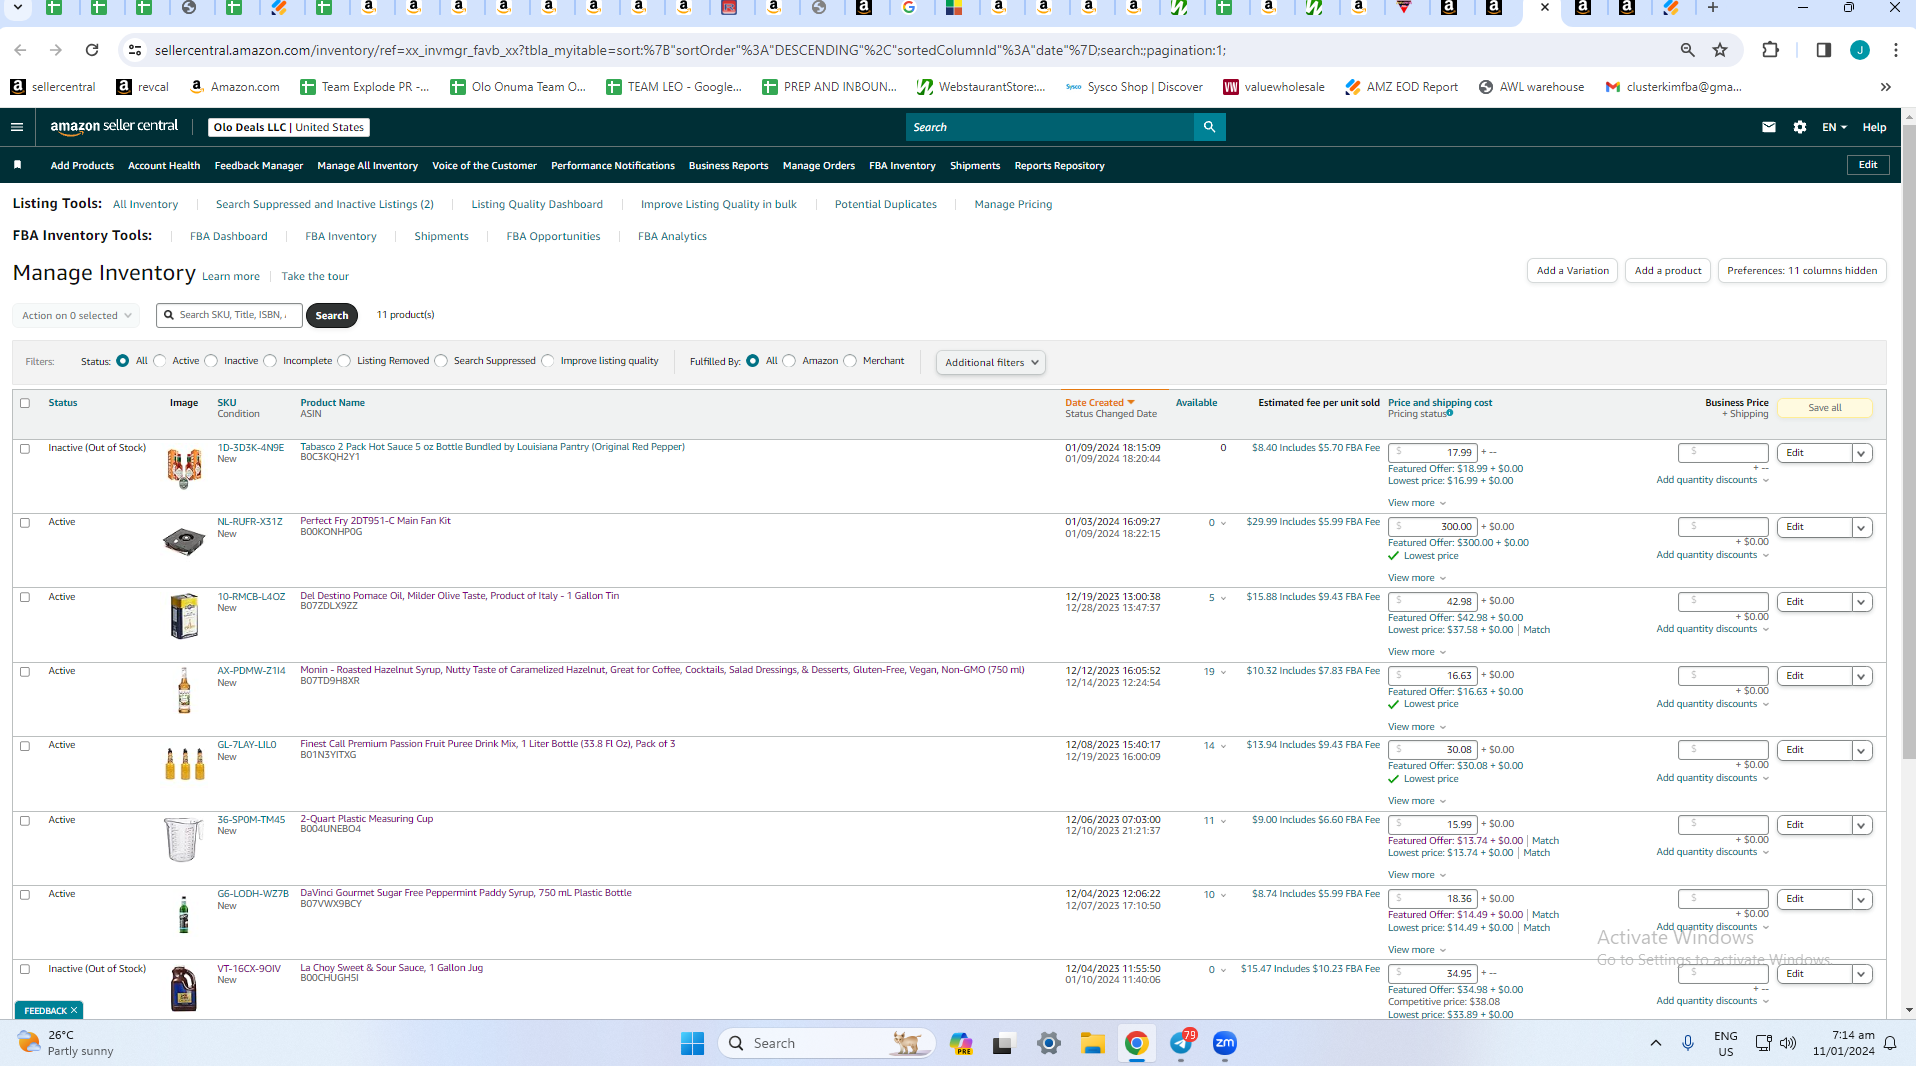The height and width of the screenshot is (1066, 1916).
Task: Open the Tabasco hot sauce product thumbnail
Action: (184, 468)
